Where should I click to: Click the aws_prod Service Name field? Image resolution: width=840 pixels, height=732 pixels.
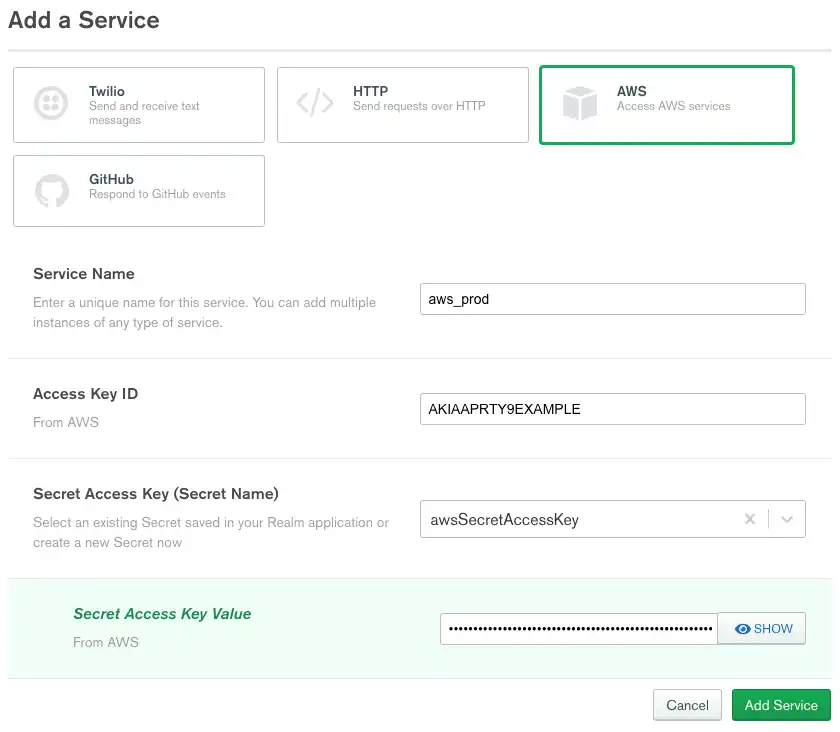coord(613,298)
